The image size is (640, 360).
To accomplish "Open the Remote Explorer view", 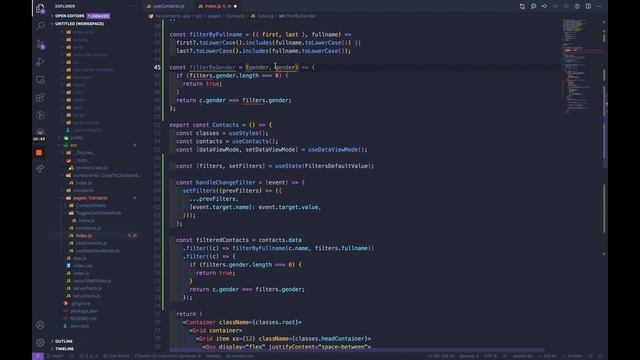I will (40, 80).
